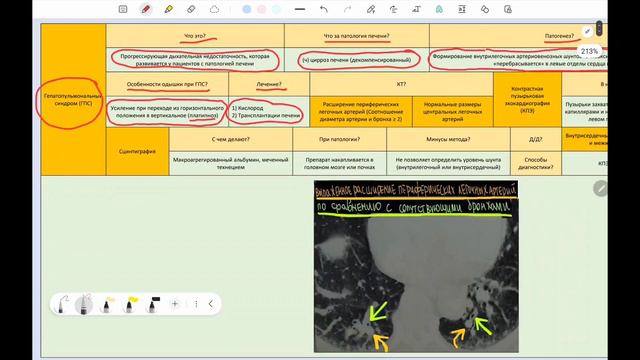
Task: Tap the blue collapse arrows icon near 213%
Action: tap(587, 31)
